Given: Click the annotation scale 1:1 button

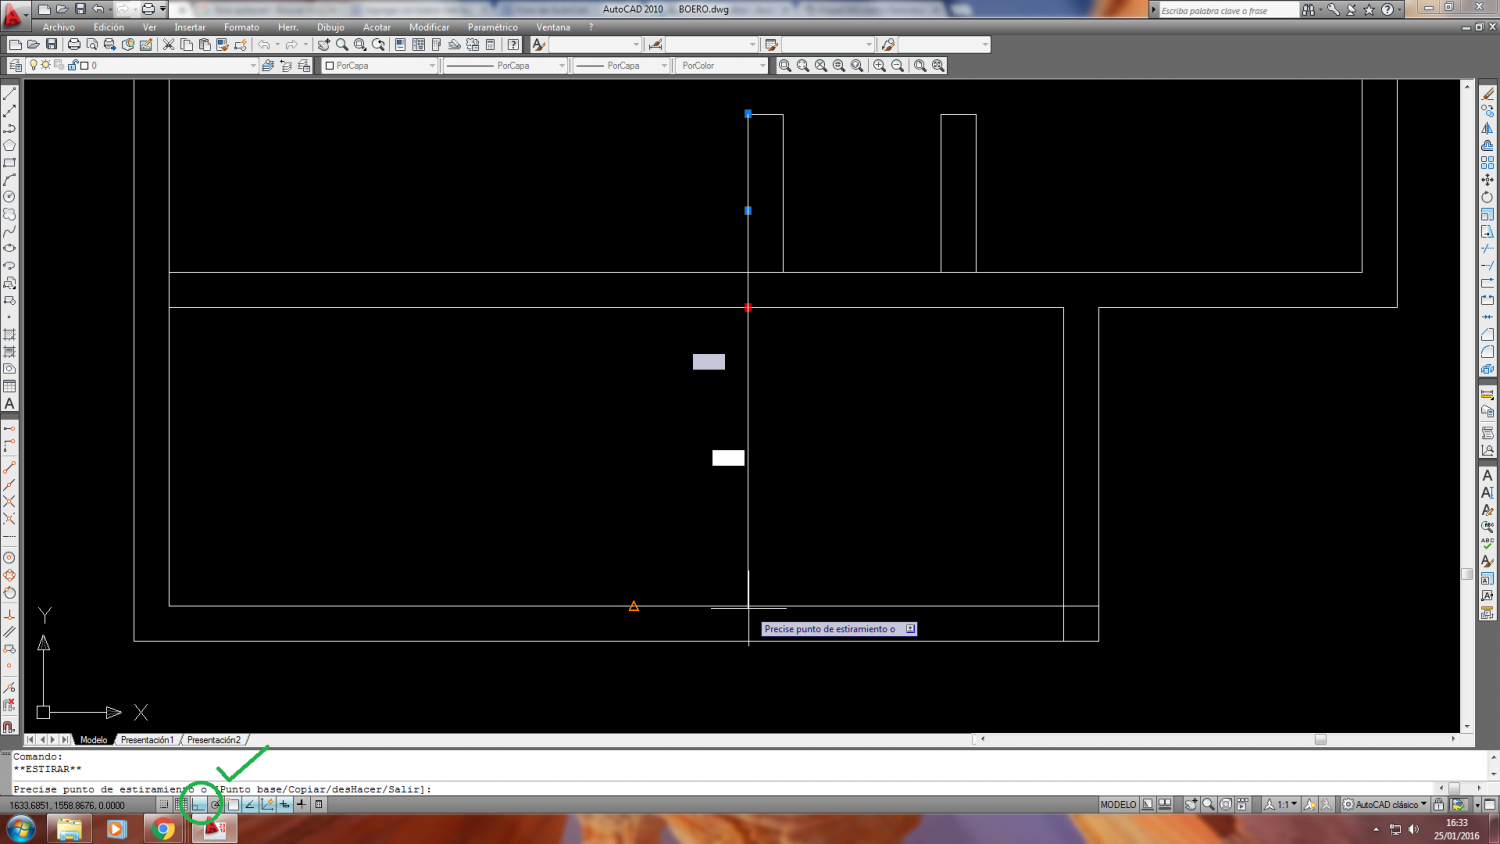Looking at the screenshot, I should [1282, 804].
